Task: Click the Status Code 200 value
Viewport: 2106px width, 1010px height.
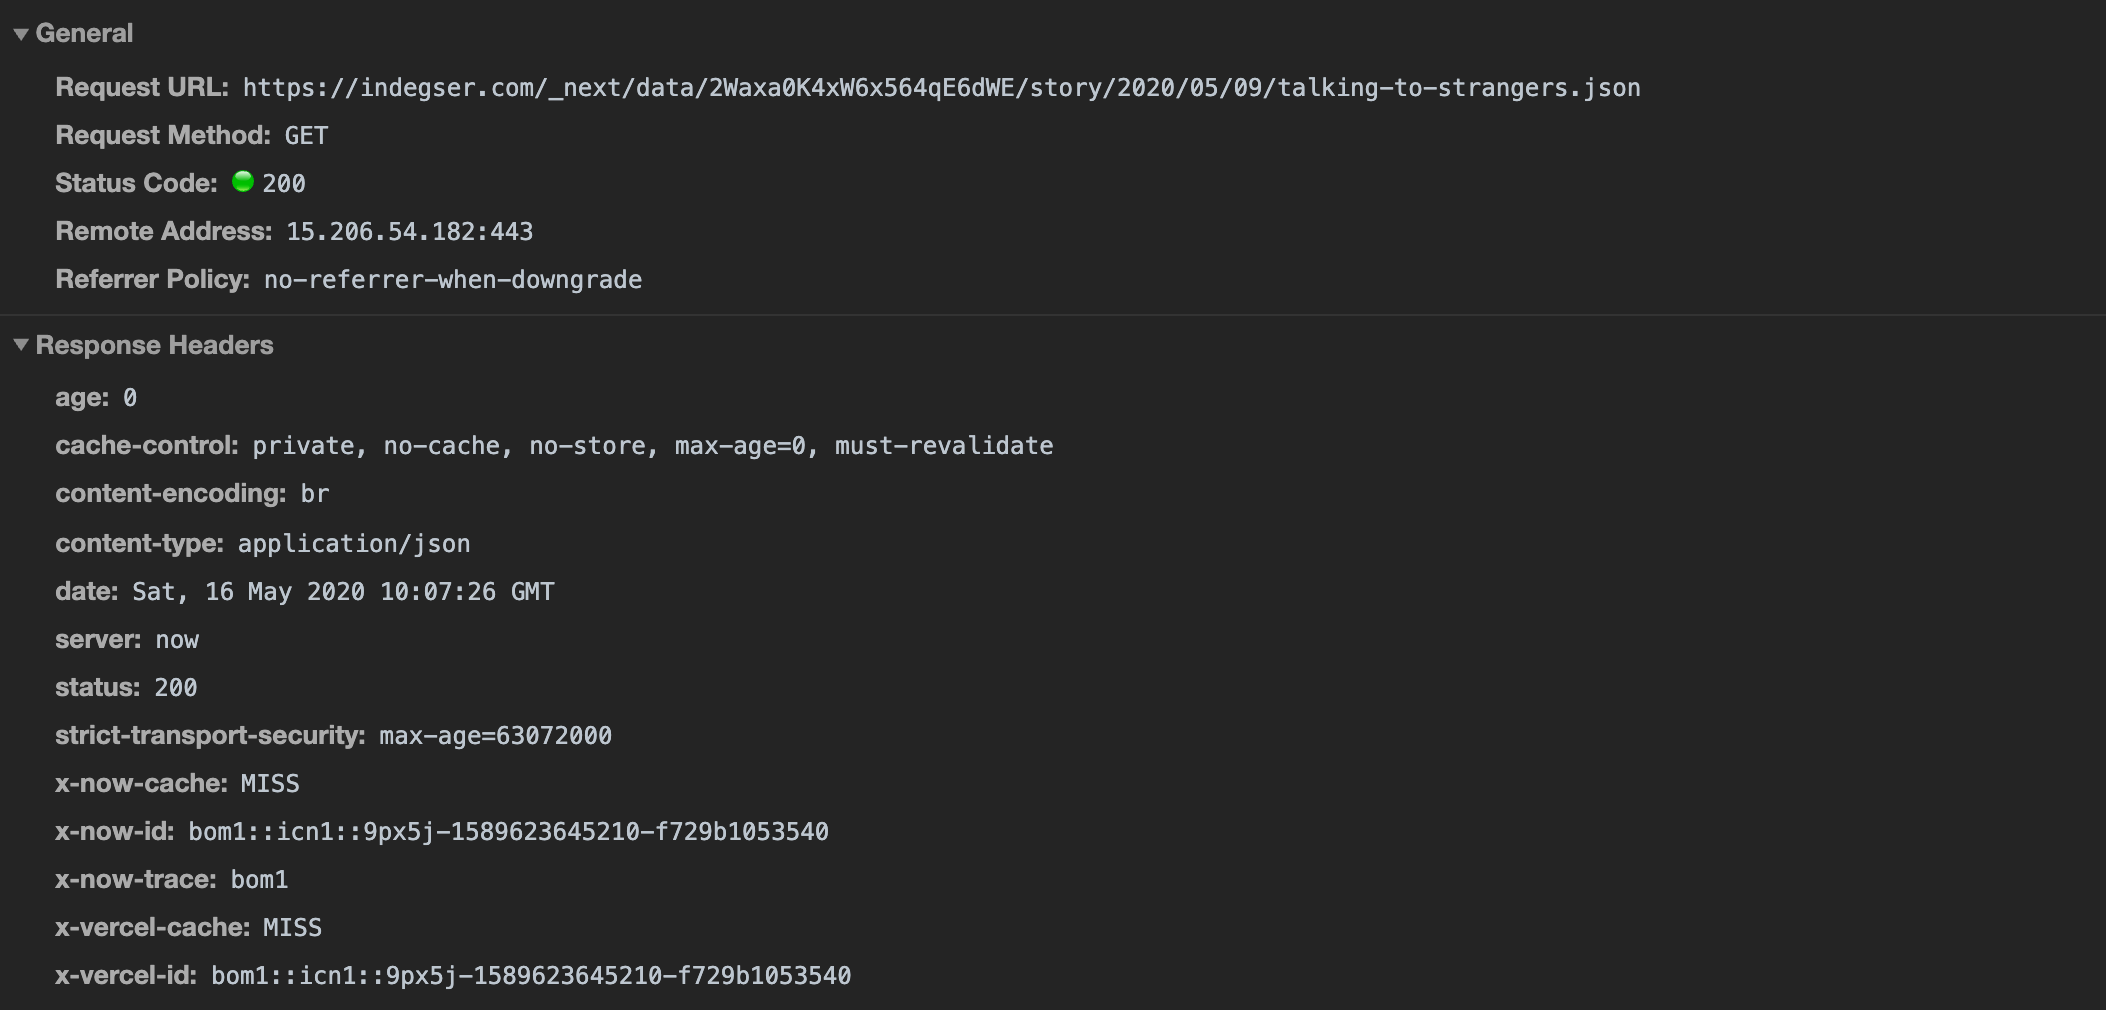Action: (x=286, y=183)
